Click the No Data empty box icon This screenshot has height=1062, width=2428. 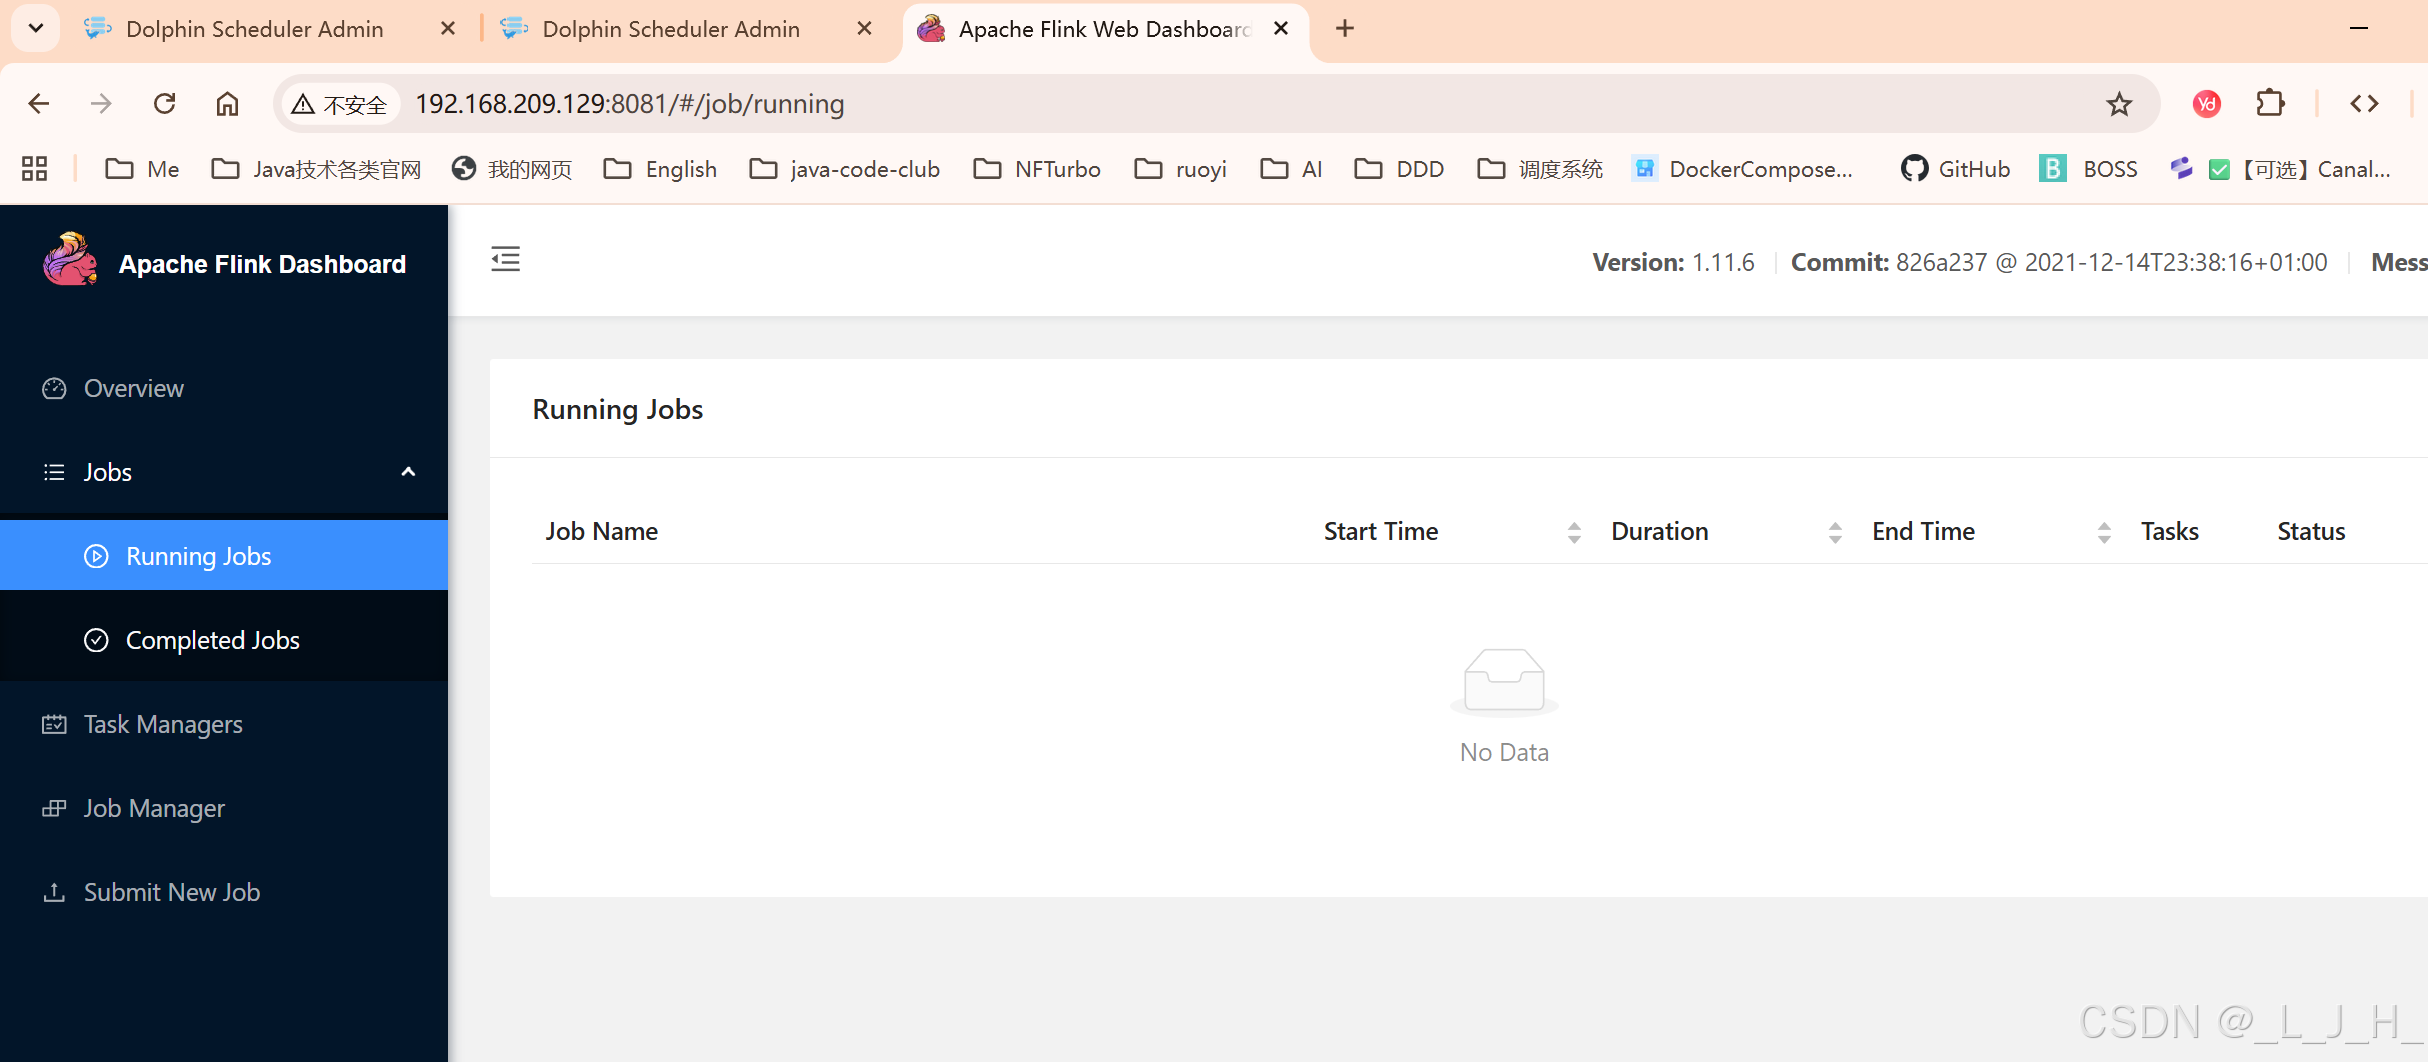point(1504,682)
